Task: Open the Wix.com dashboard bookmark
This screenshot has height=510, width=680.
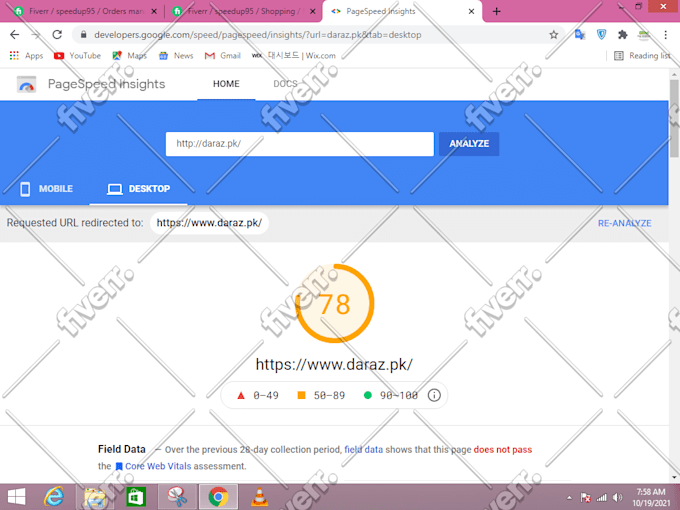Action: [x=294, y=56]
